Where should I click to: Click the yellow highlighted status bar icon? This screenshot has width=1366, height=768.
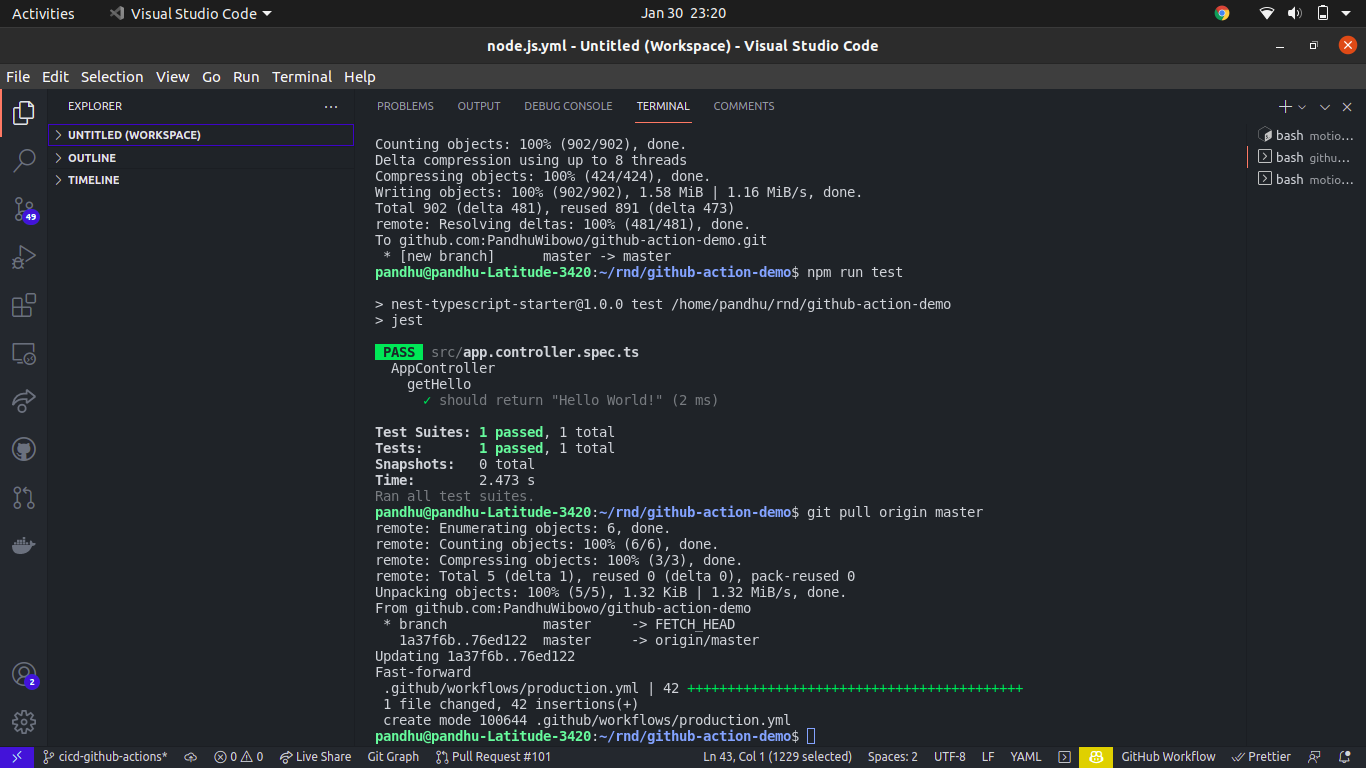pos(1096,757)
